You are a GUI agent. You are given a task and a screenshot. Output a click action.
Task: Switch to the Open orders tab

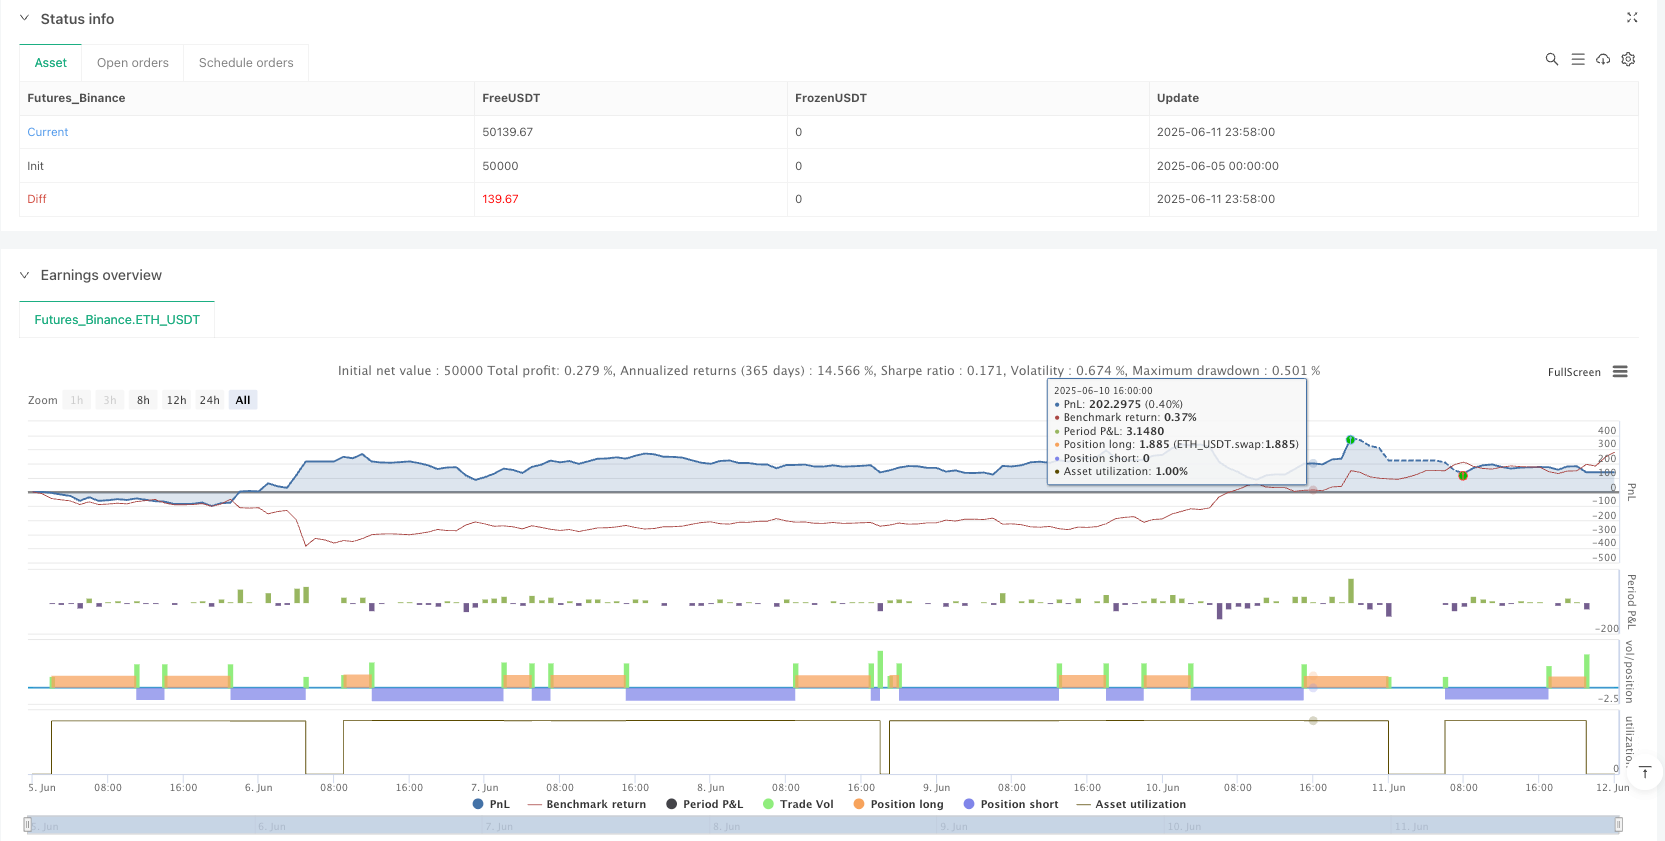pyautogui.click(x=133, y=63)
